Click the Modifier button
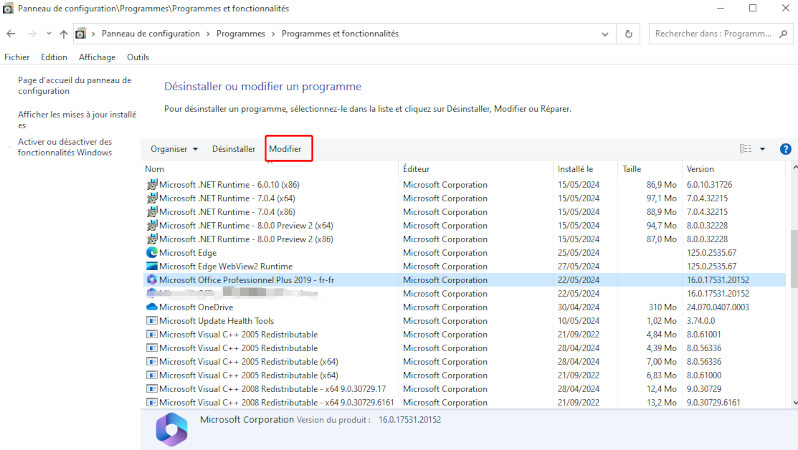This screenshot has height=450, width=798. [x=285, y=149]
